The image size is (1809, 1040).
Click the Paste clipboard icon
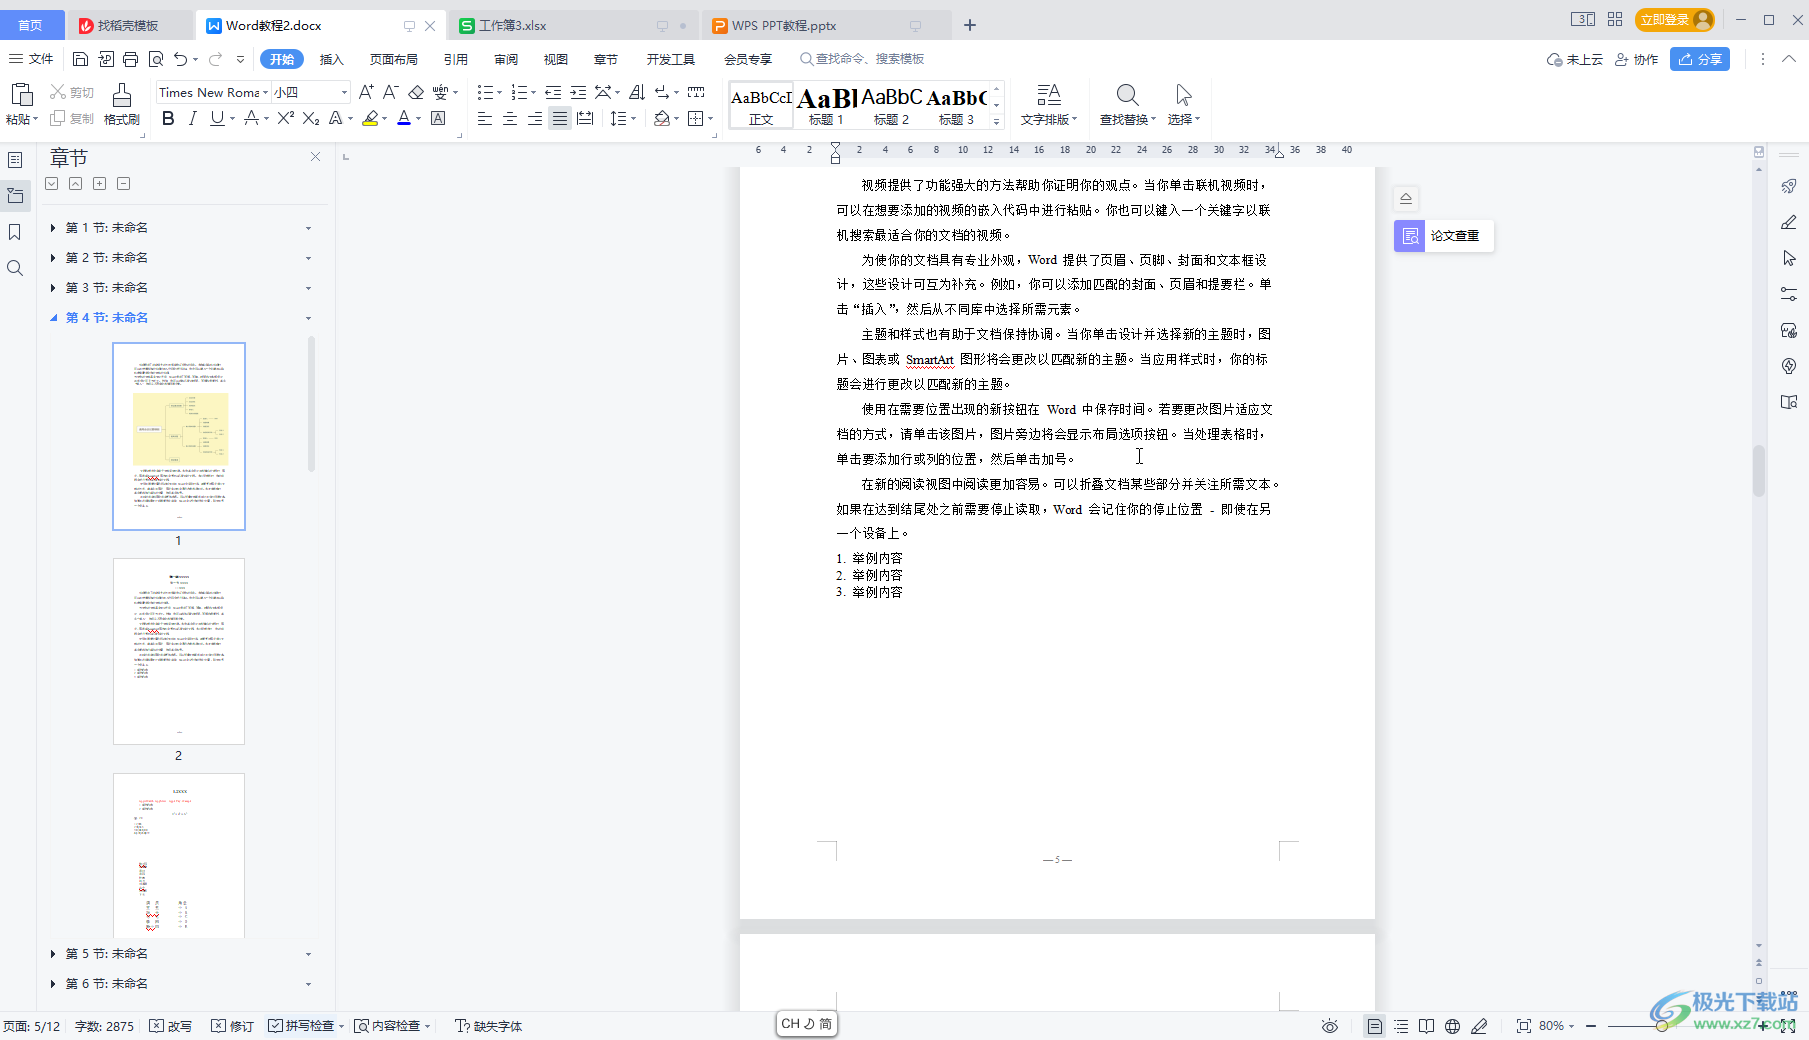tap(21, 95)
